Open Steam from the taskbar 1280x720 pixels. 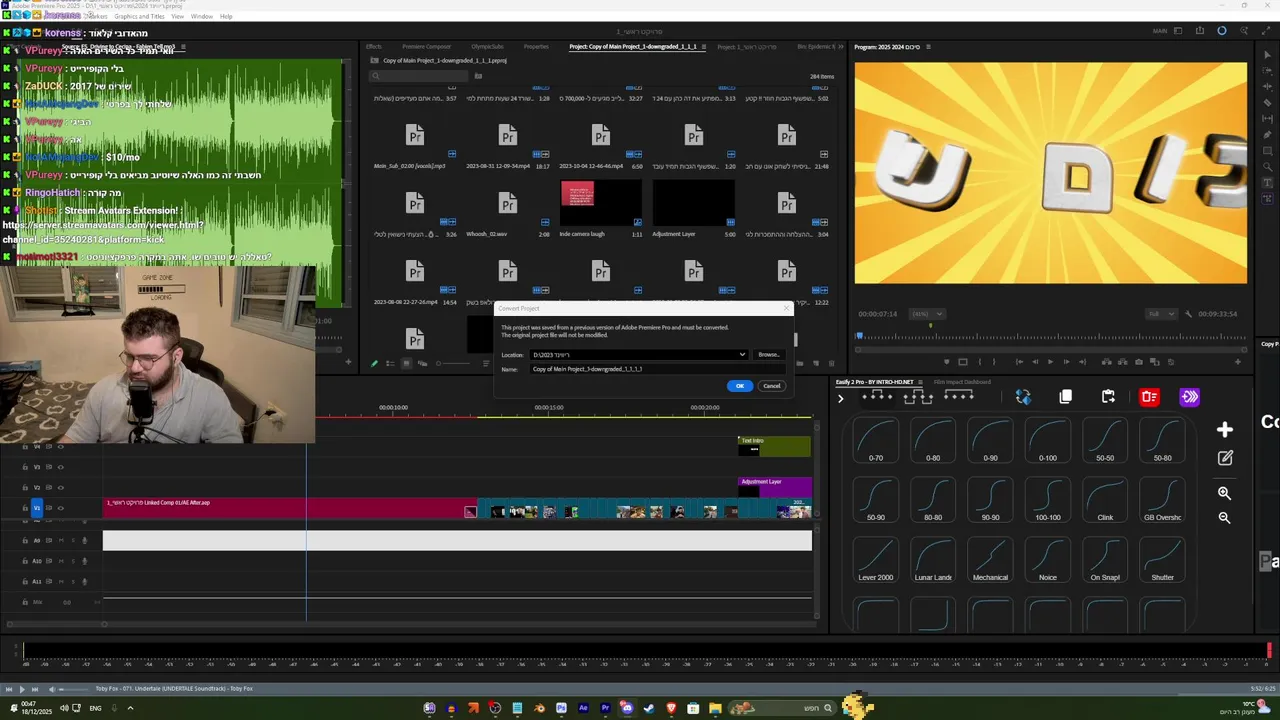click(x=649, y=708)
